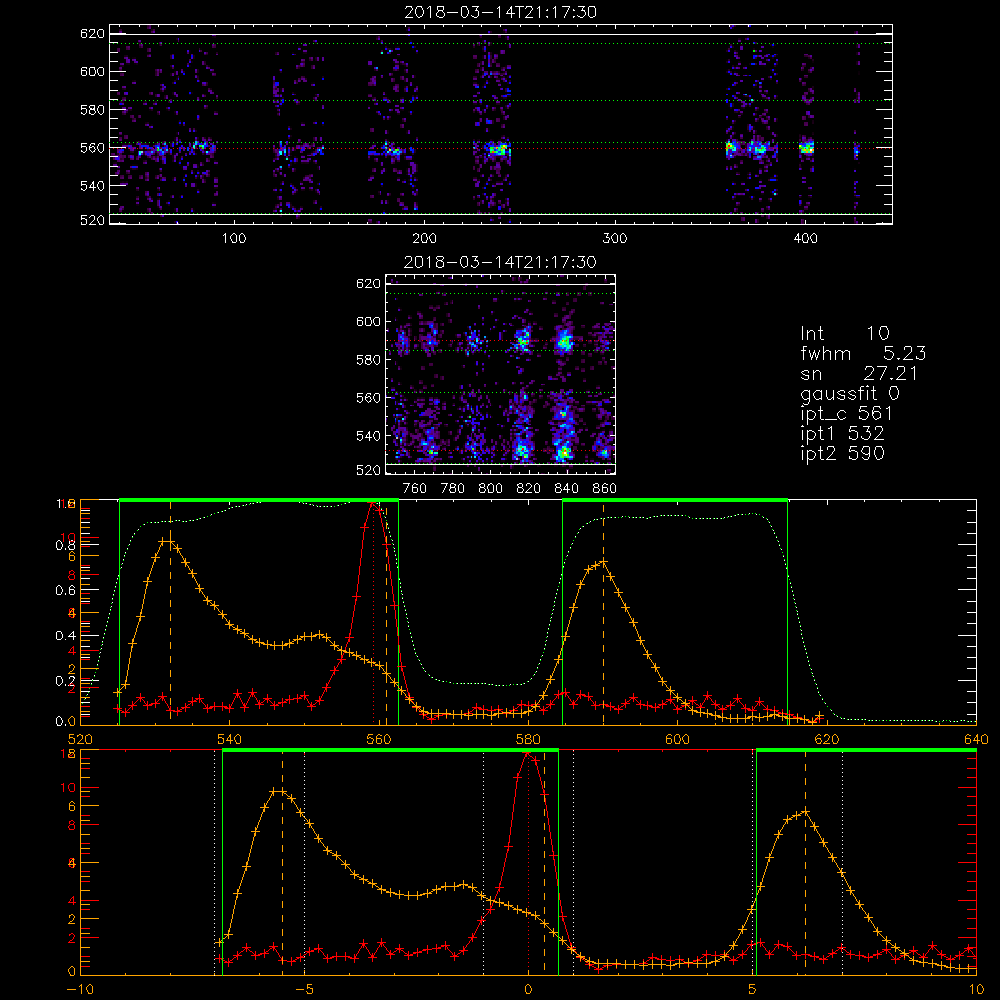Click the 540 label on middle image y-axis
Screen dimensions: 1000x1000
click(x=369, y=436)
